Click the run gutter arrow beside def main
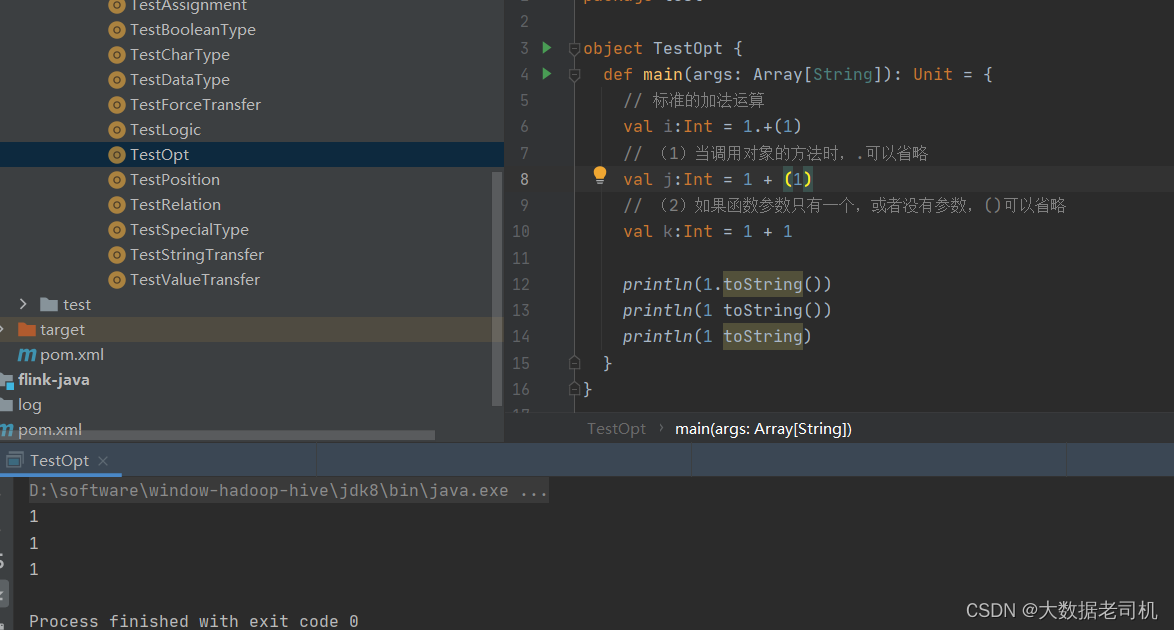 click(547, 74)
